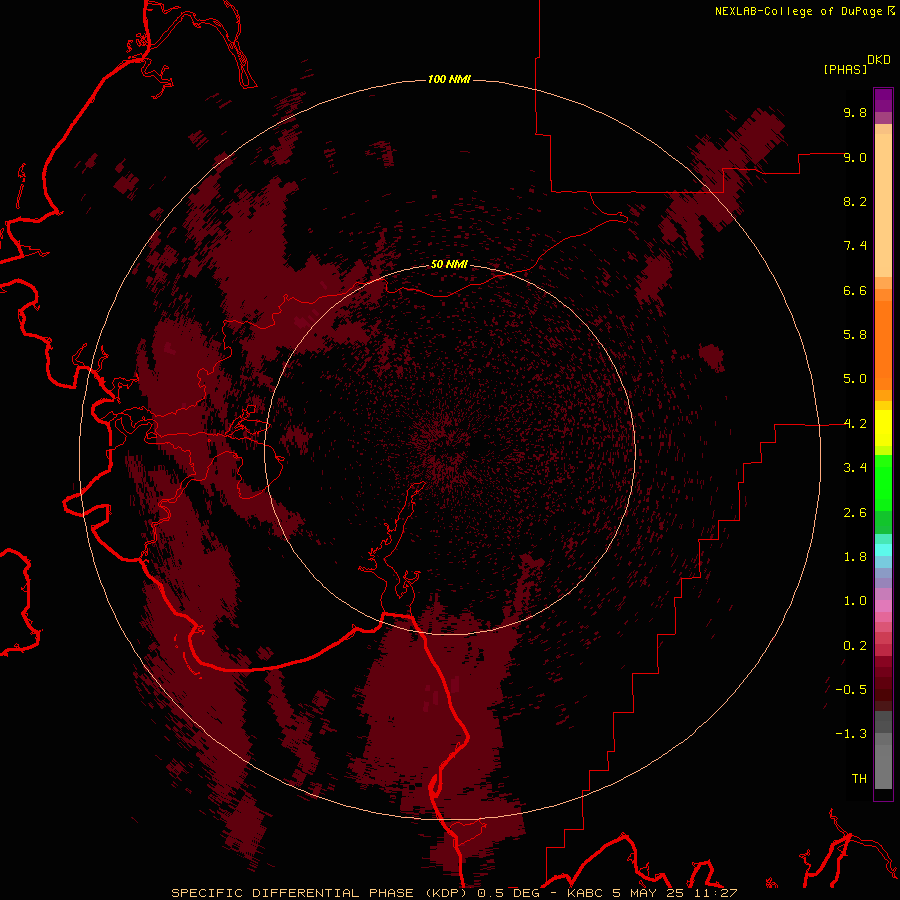Click the 3.4 legend value
Screen dimensions: 900x900
click(x=855, y=468)
